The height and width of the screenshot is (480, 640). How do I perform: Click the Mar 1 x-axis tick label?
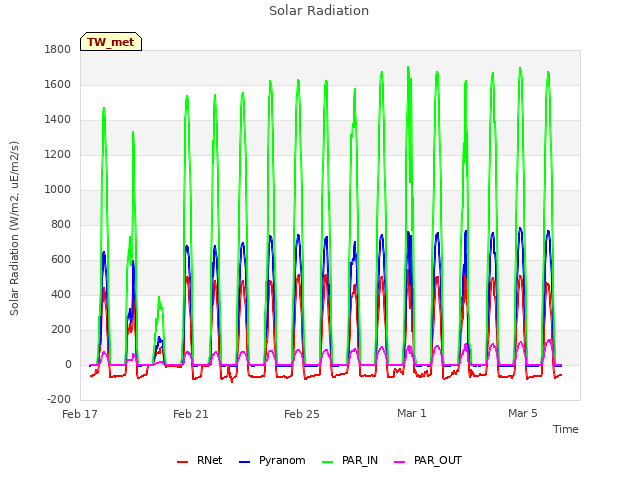[x=412, y=413]
